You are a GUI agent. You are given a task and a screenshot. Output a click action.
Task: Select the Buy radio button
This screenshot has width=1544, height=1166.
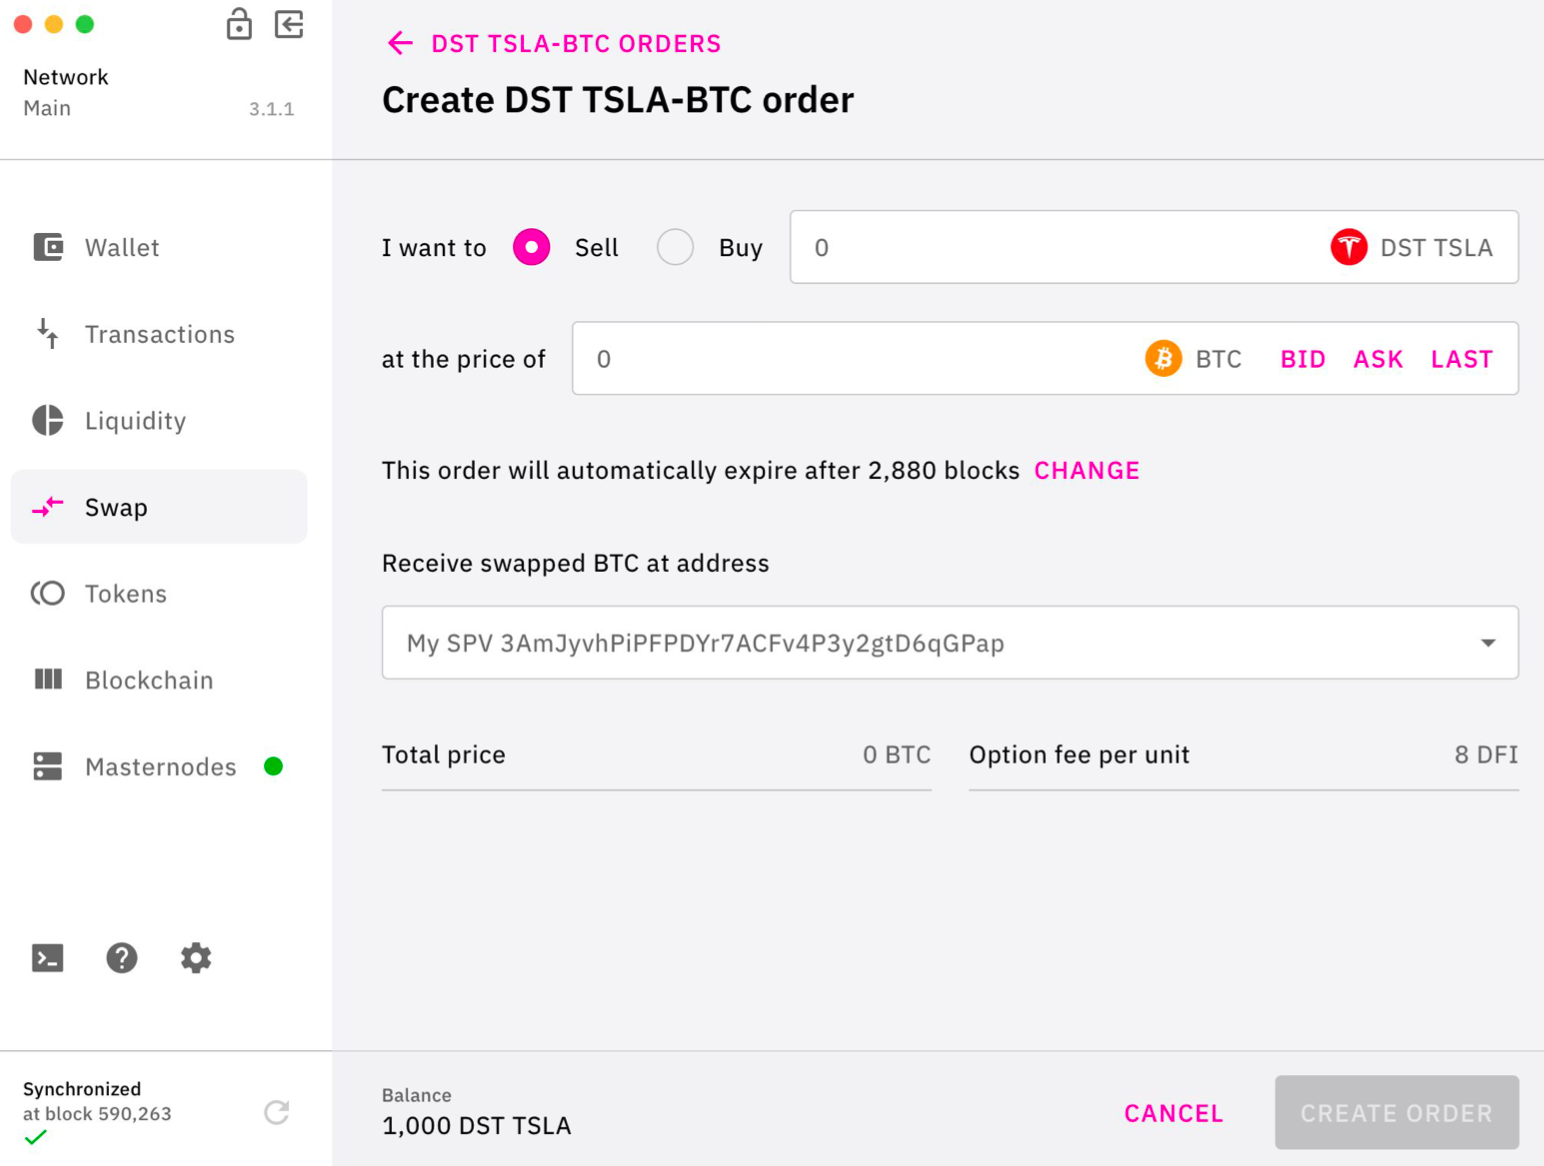[x=675, y=247]
